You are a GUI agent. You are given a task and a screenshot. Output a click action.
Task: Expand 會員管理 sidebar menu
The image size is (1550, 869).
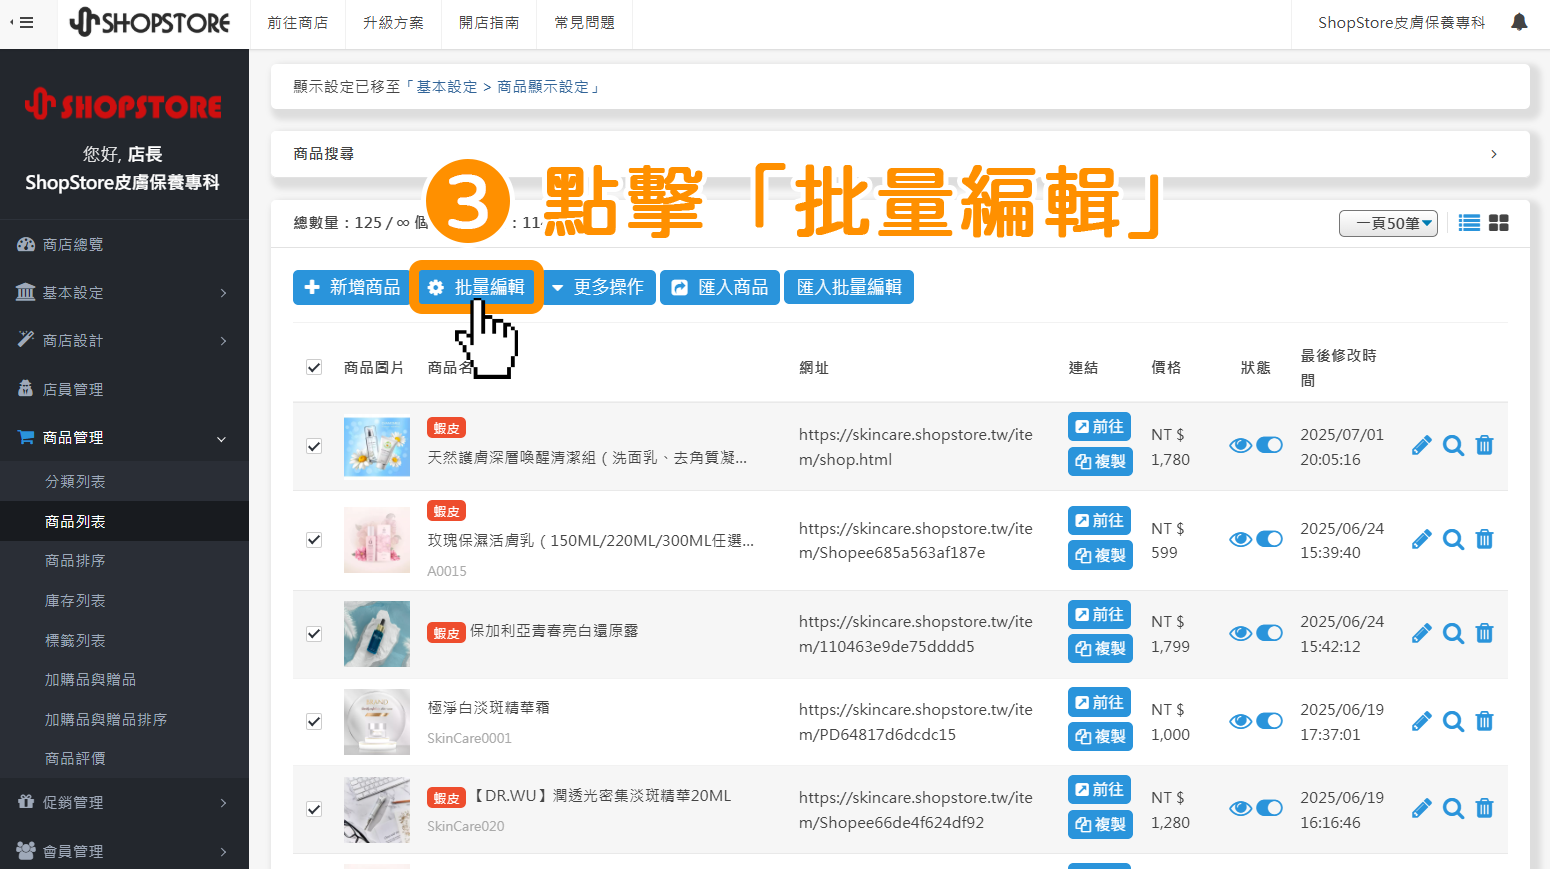click(124, 851)
